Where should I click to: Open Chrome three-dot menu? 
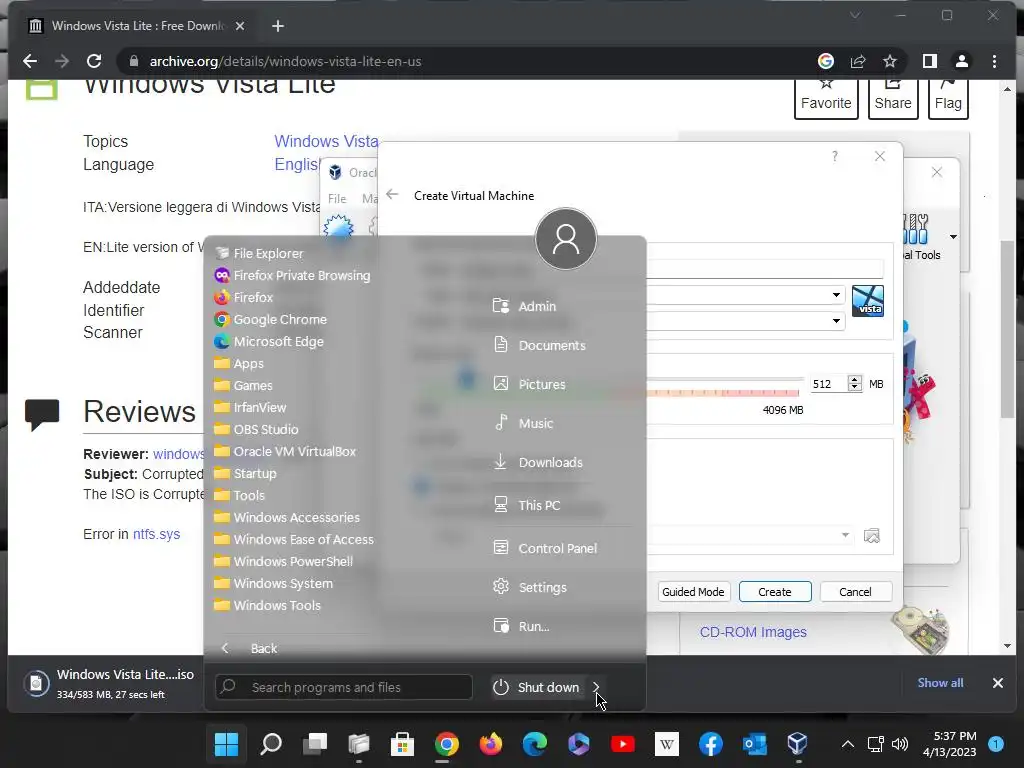[995, 61]
